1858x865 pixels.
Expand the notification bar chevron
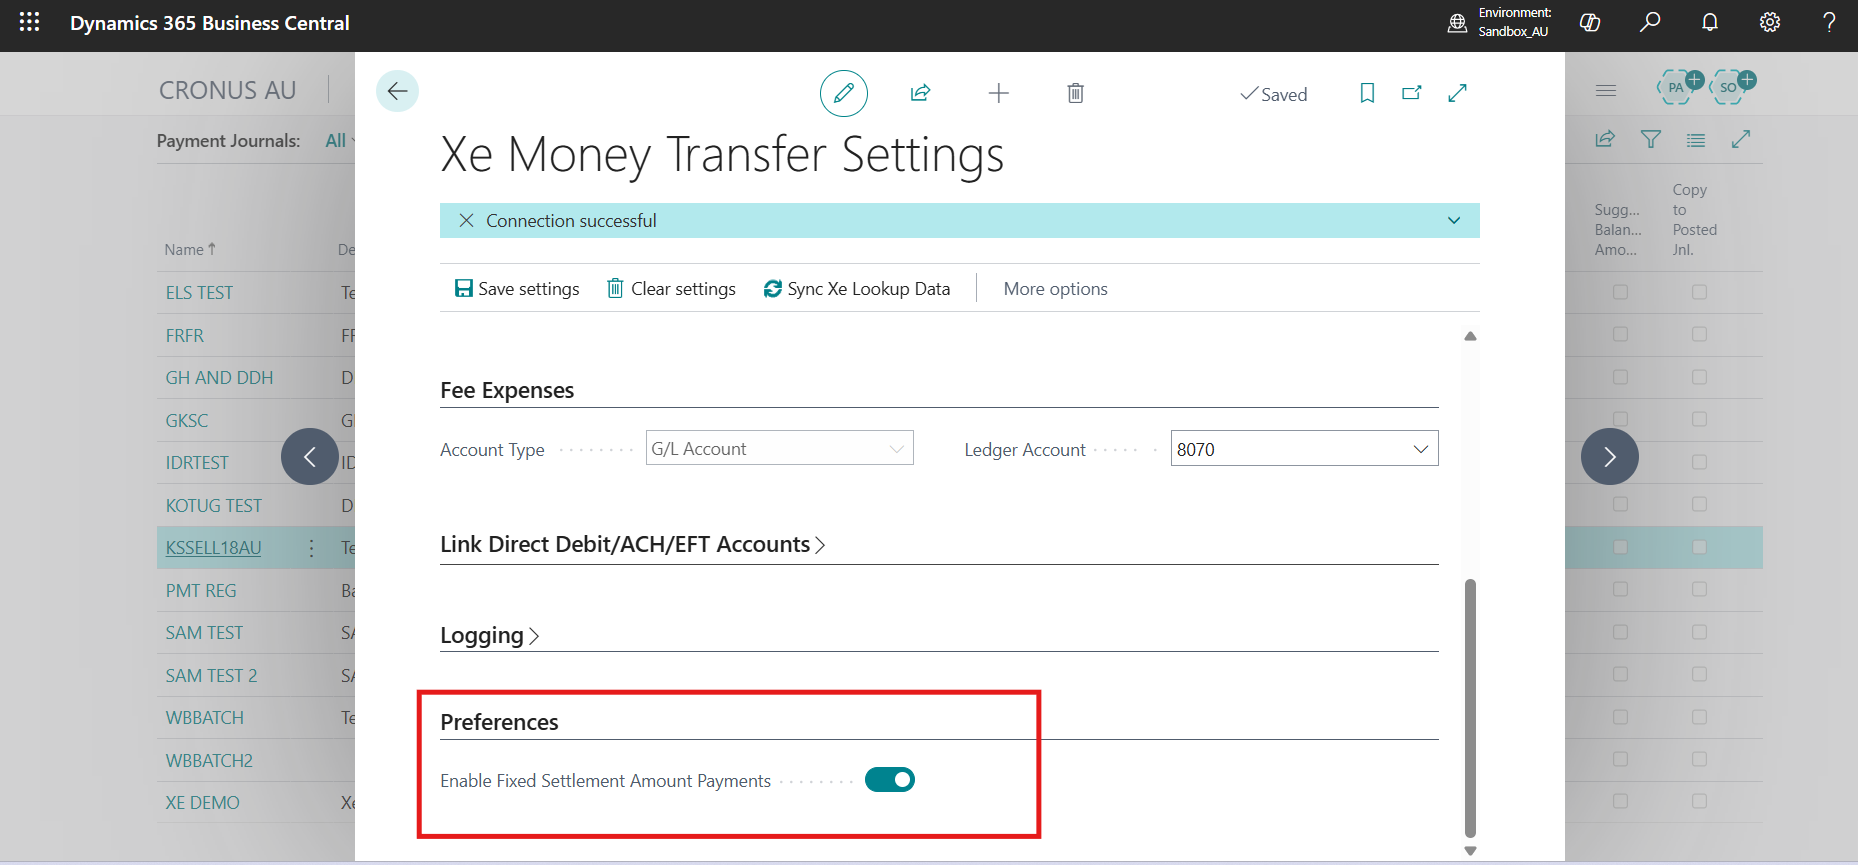coord(1453,221)
